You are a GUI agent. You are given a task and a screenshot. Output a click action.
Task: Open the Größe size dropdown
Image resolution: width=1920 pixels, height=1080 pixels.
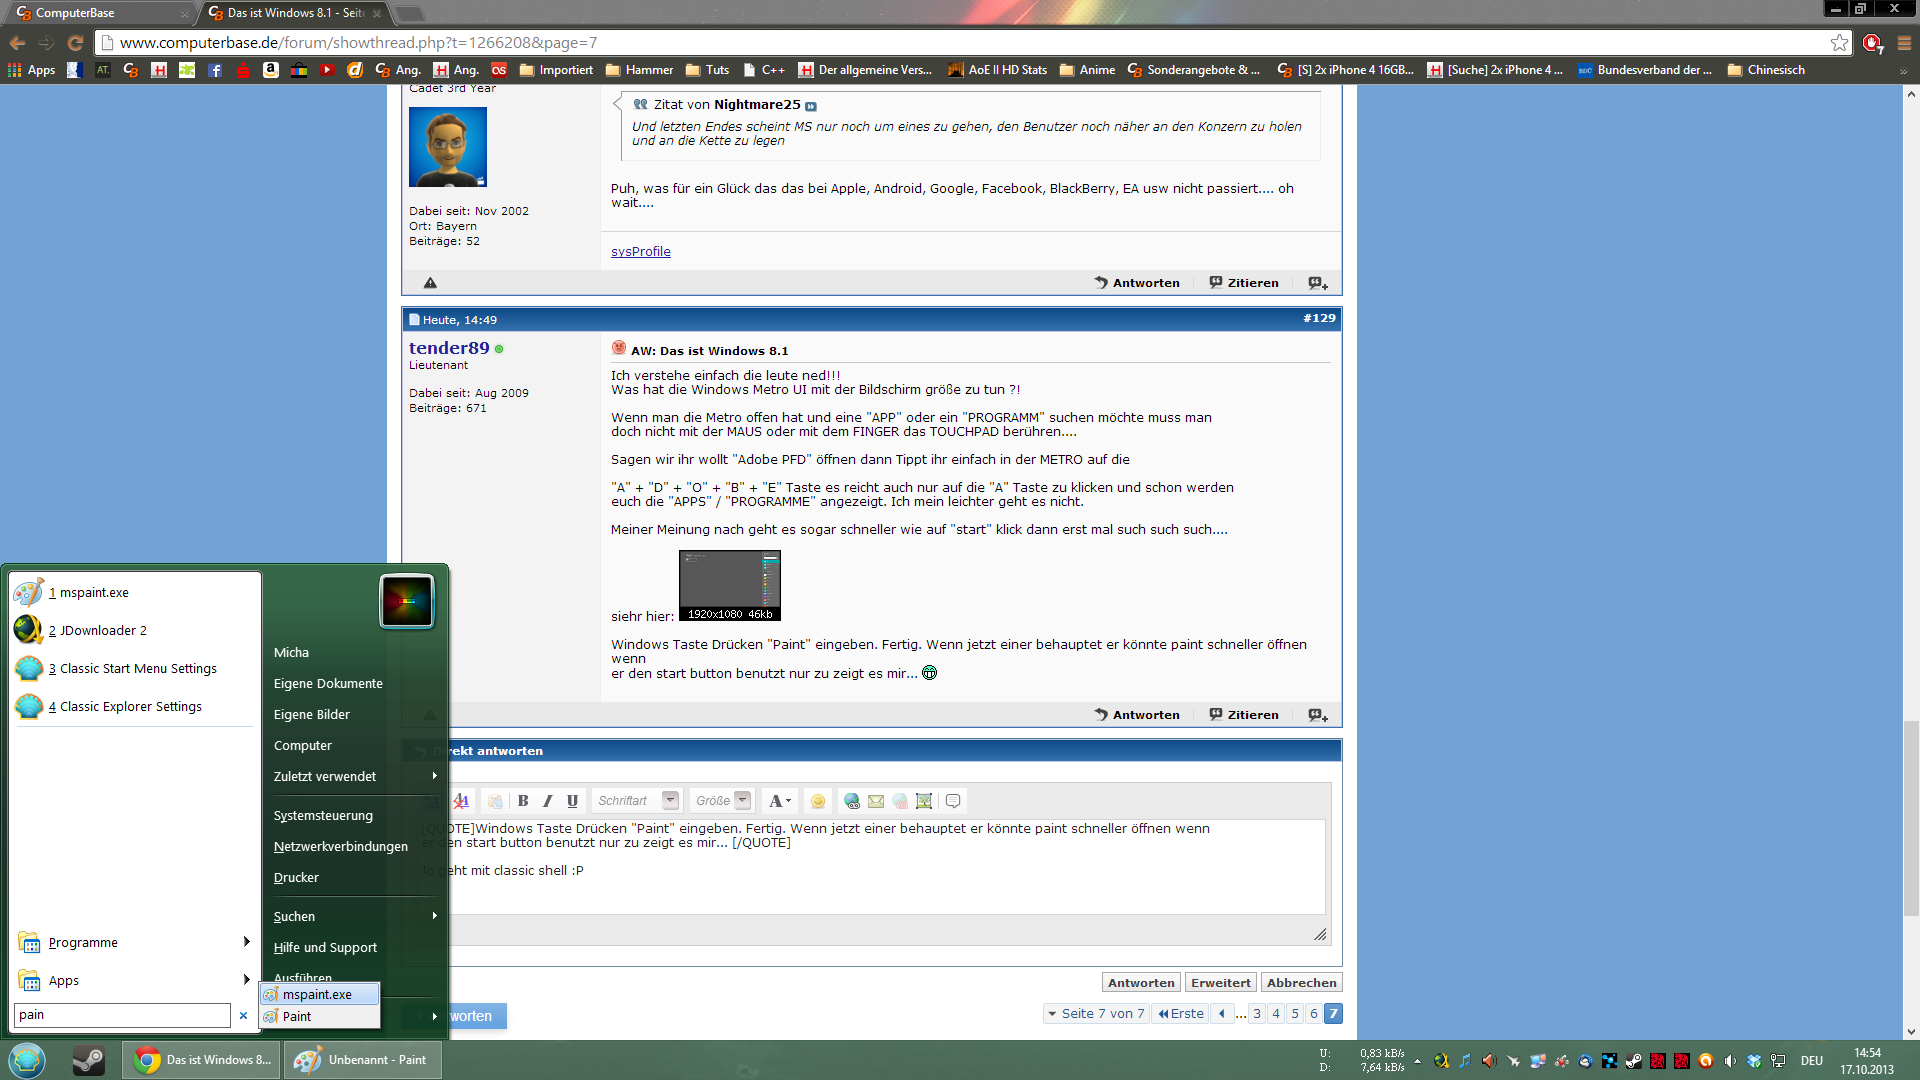click(x=742, y=801)
